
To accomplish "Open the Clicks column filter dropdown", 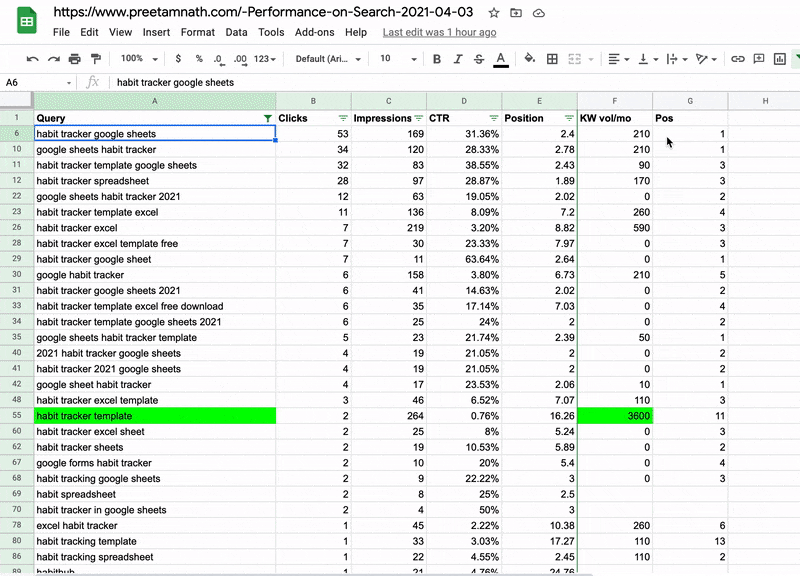I will pos(343,118).
